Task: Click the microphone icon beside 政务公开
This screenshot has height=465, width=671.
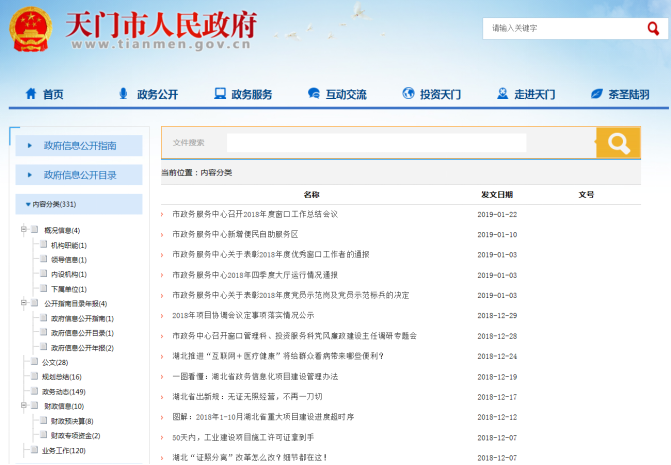Action: [123, 94]
